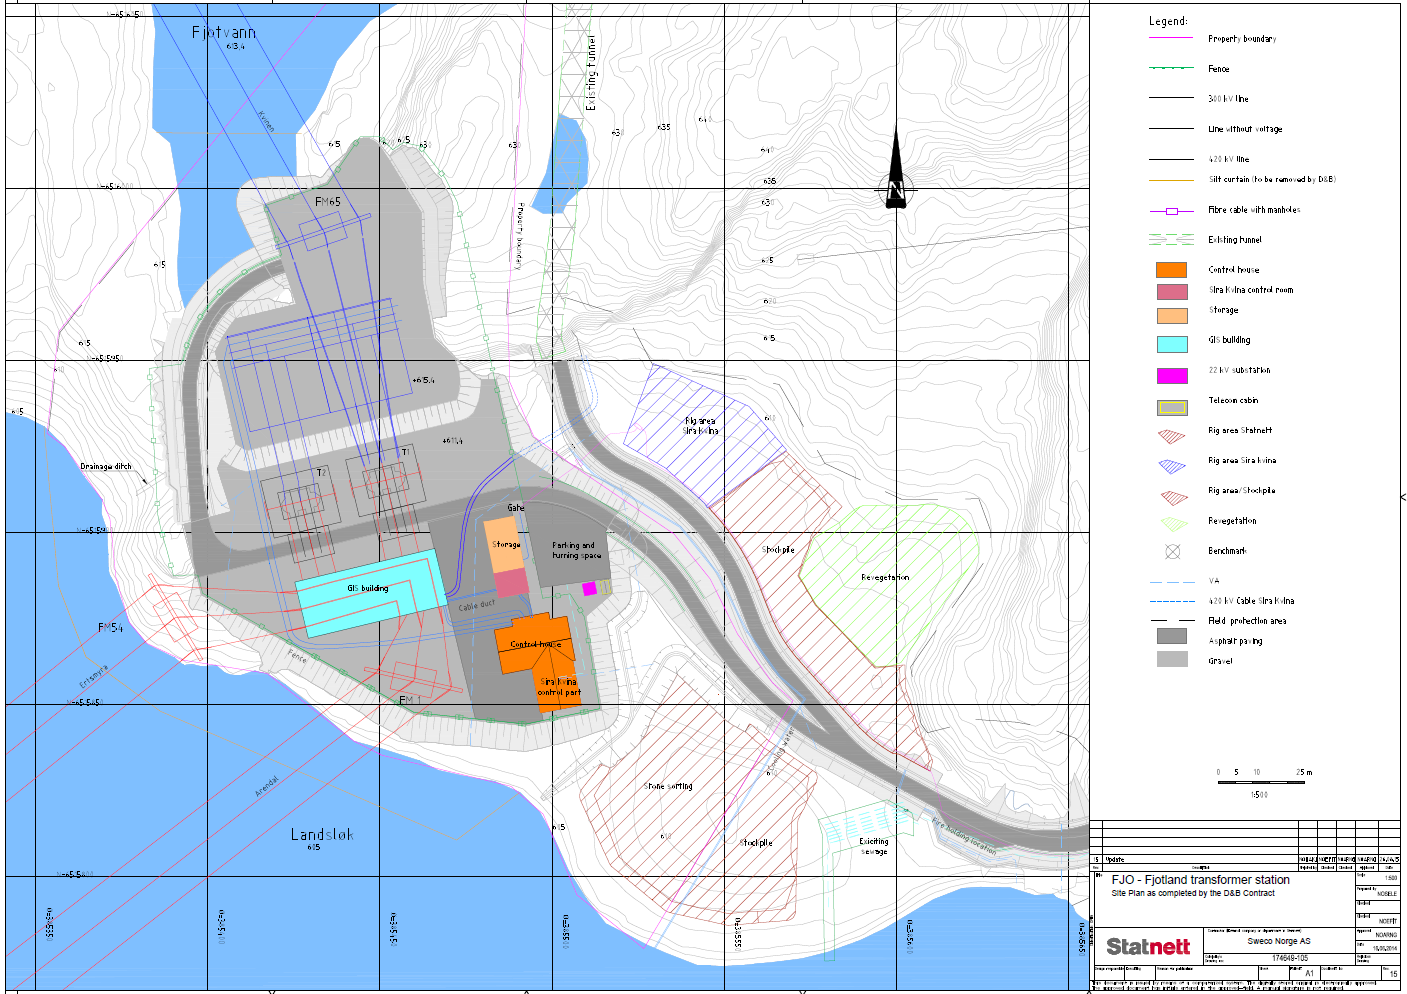Click 'Site Plan as completed by the D&B Contract'
Image resolution: width=1407 pixels, height=994 pixels.
click(1193, 893)
